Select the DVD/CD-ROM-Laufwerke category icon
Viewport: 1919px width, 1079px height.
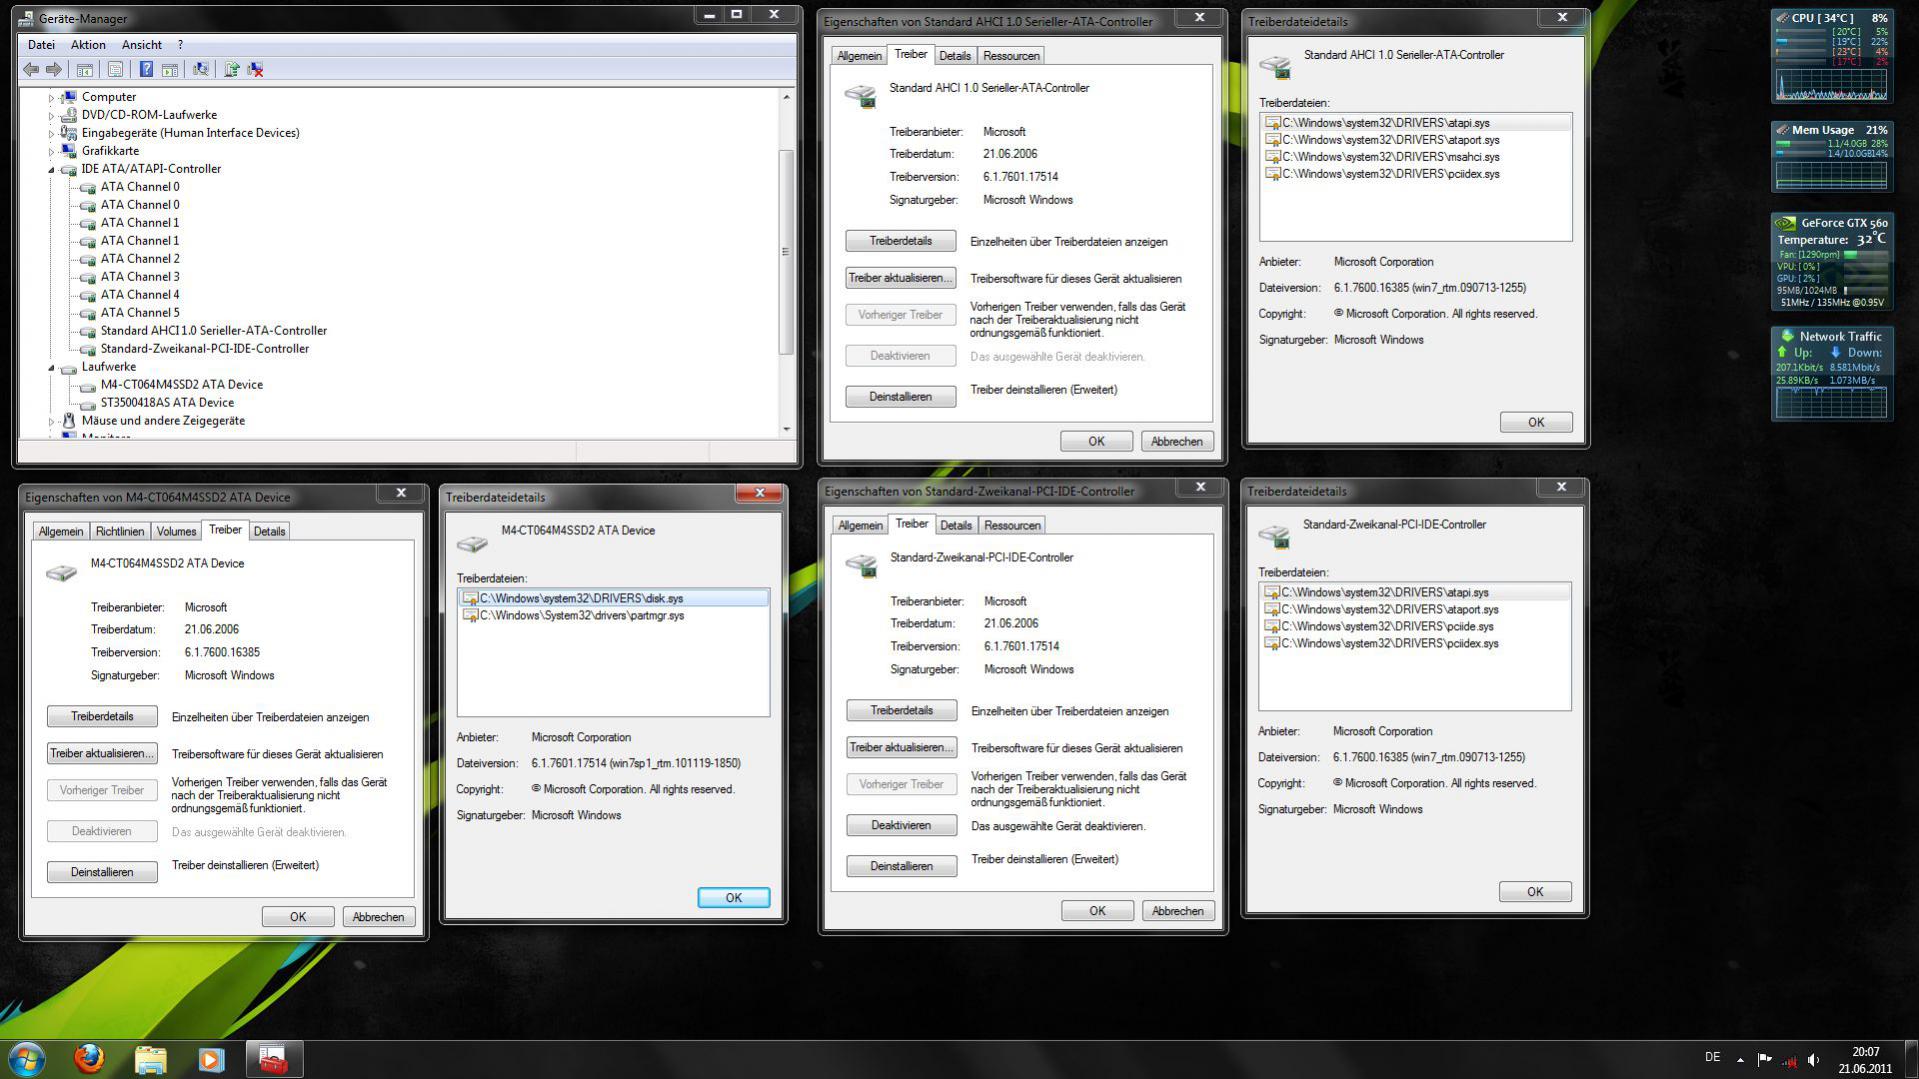pos(68,115)
